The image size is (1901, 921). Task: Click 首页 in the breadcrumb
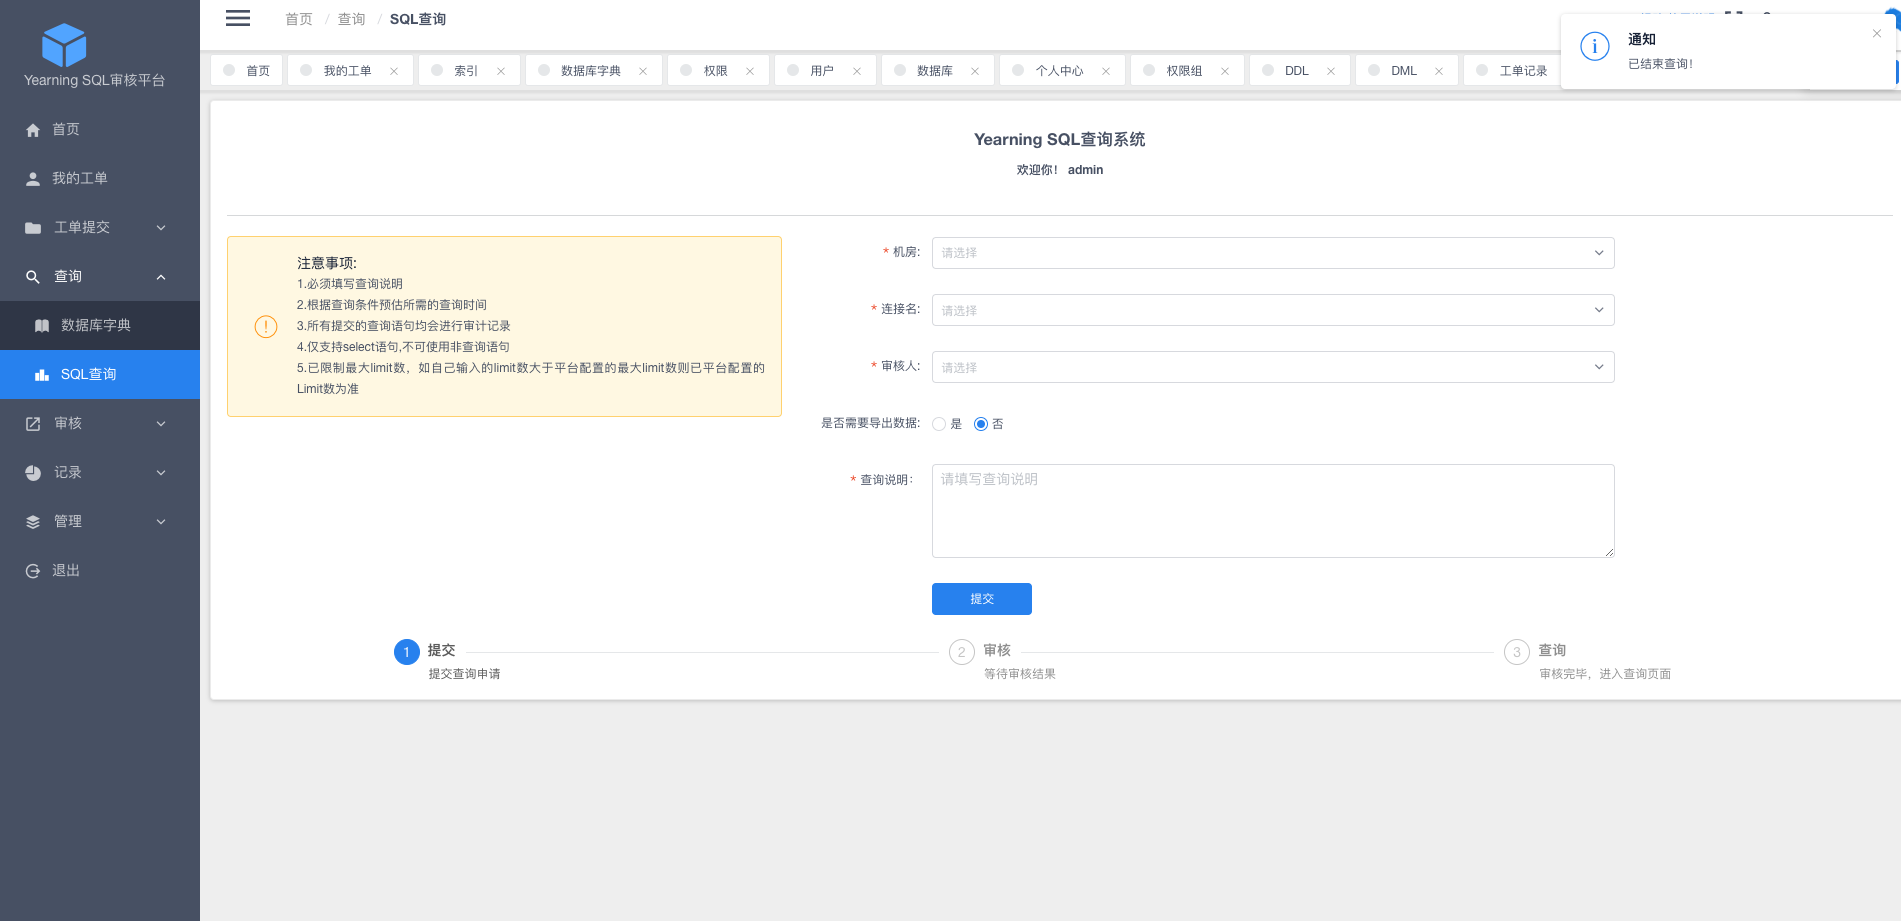point(299,19)
